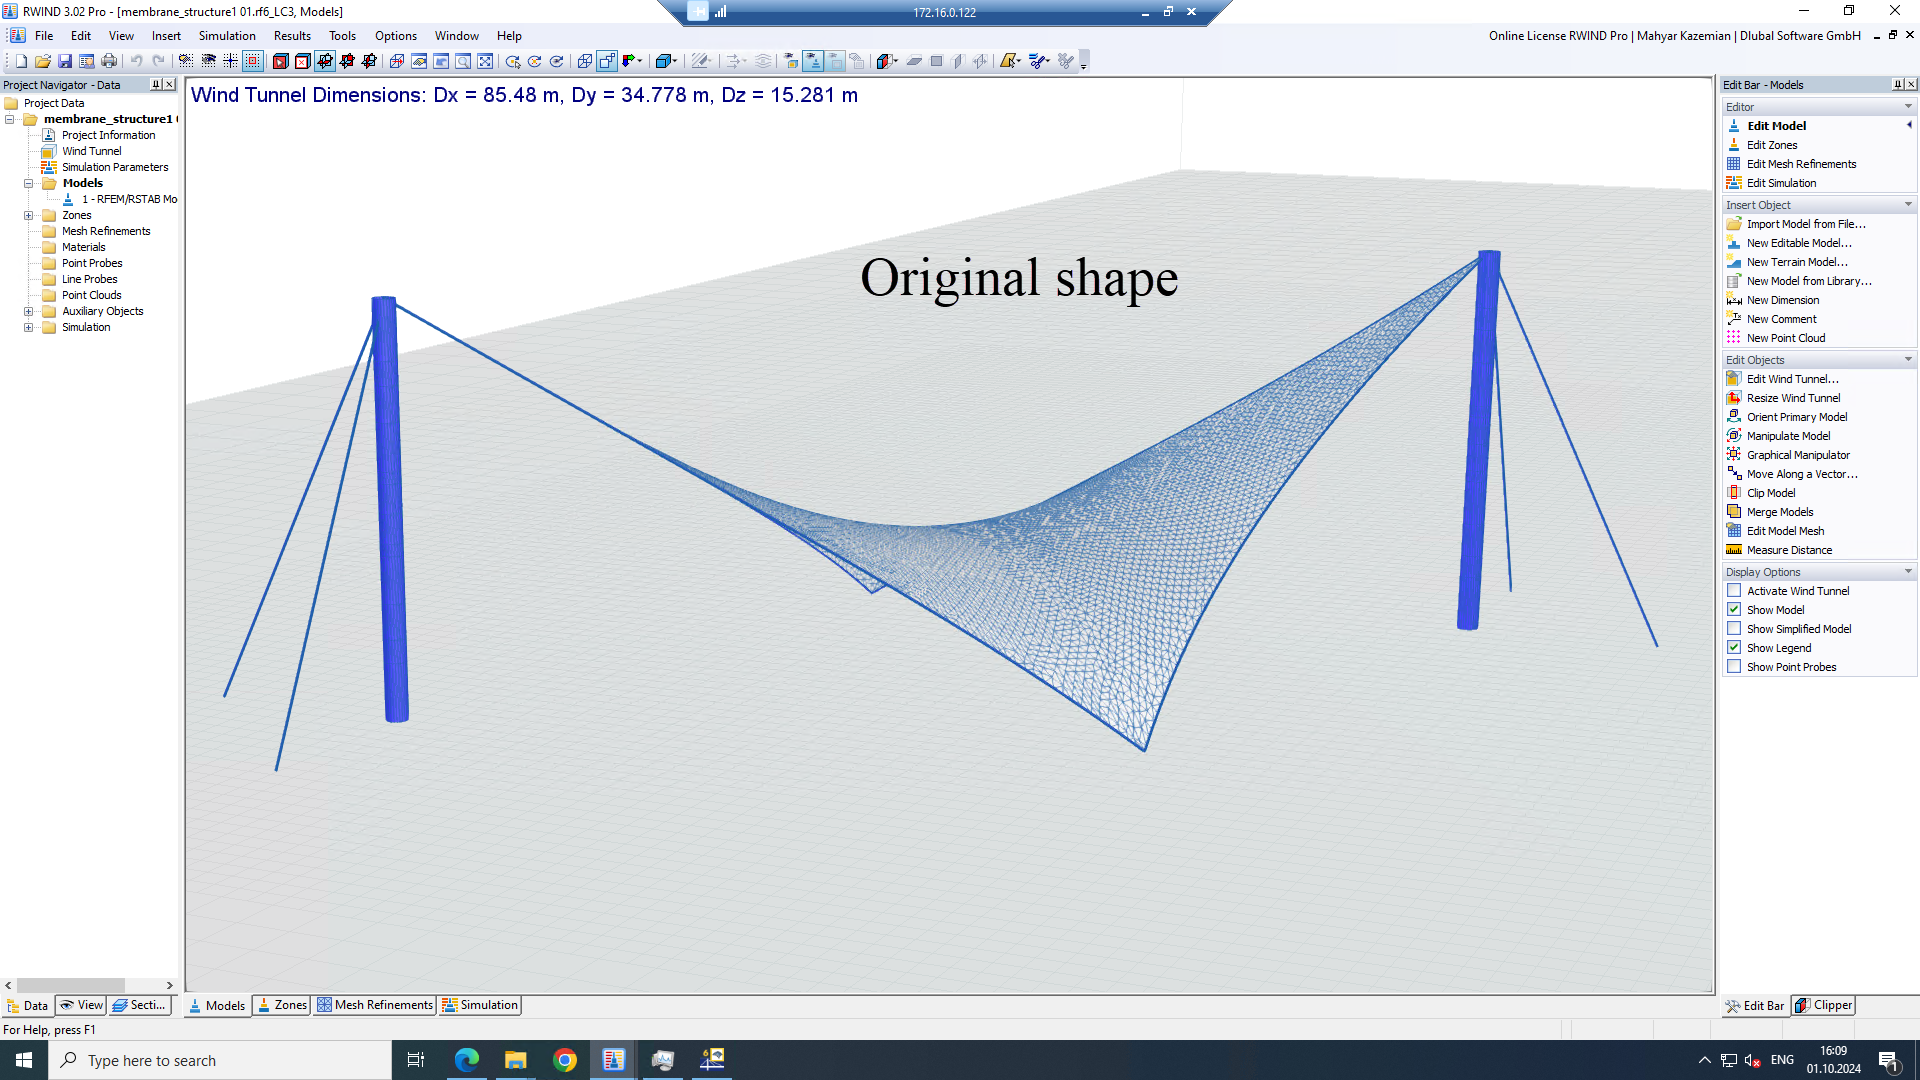Image resolution: width=1920 pixels, height=1080 pixels.
Task: Open the Simulation menu
Action: 227,36
